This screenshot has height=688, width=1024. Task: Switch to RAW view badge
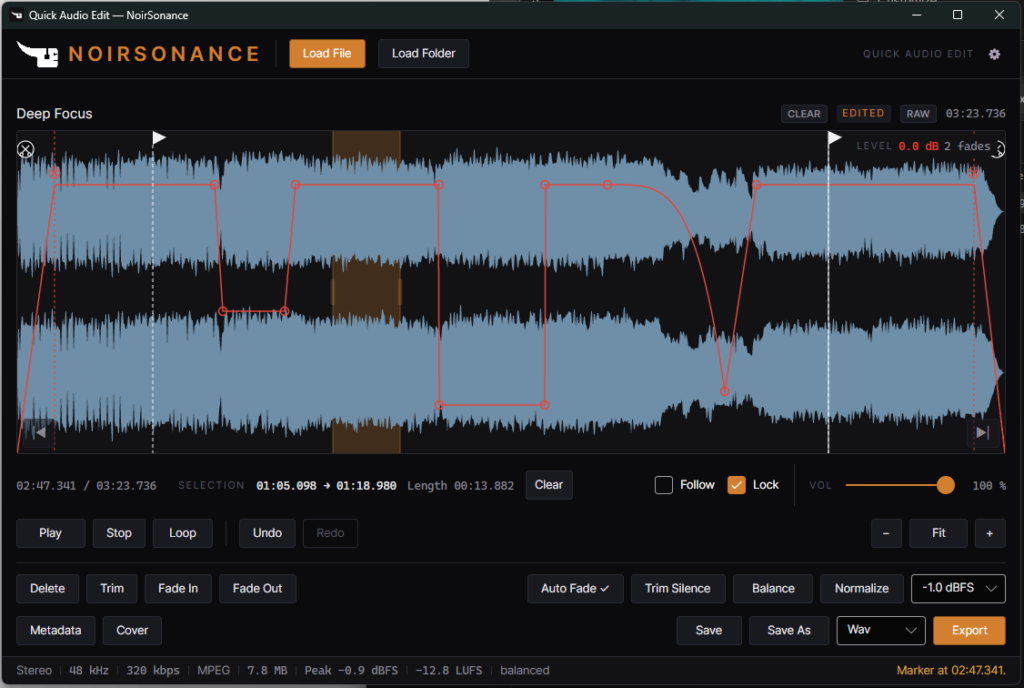(x=918, y=114)
